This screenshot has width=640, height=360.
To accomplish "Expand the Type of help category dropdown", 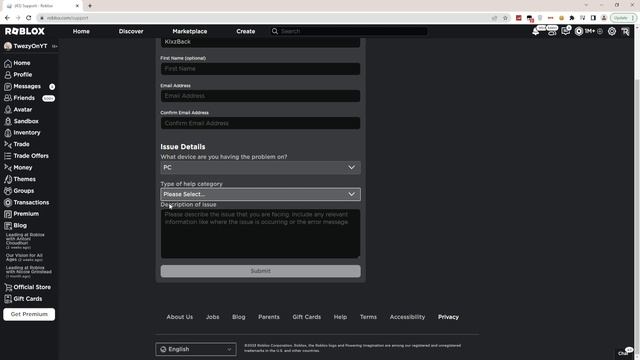I will [x=260, y=194].
